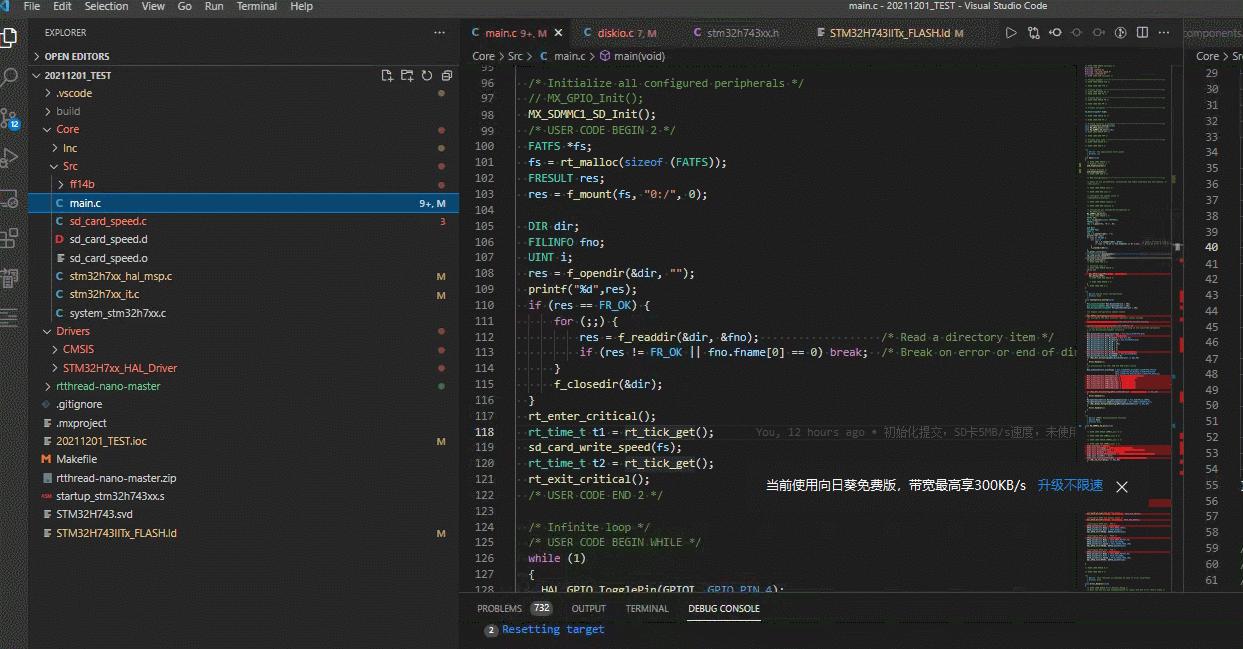1243x649 pixels.
Task: Collapse all folders in Explorer
Action: [445, 76]
